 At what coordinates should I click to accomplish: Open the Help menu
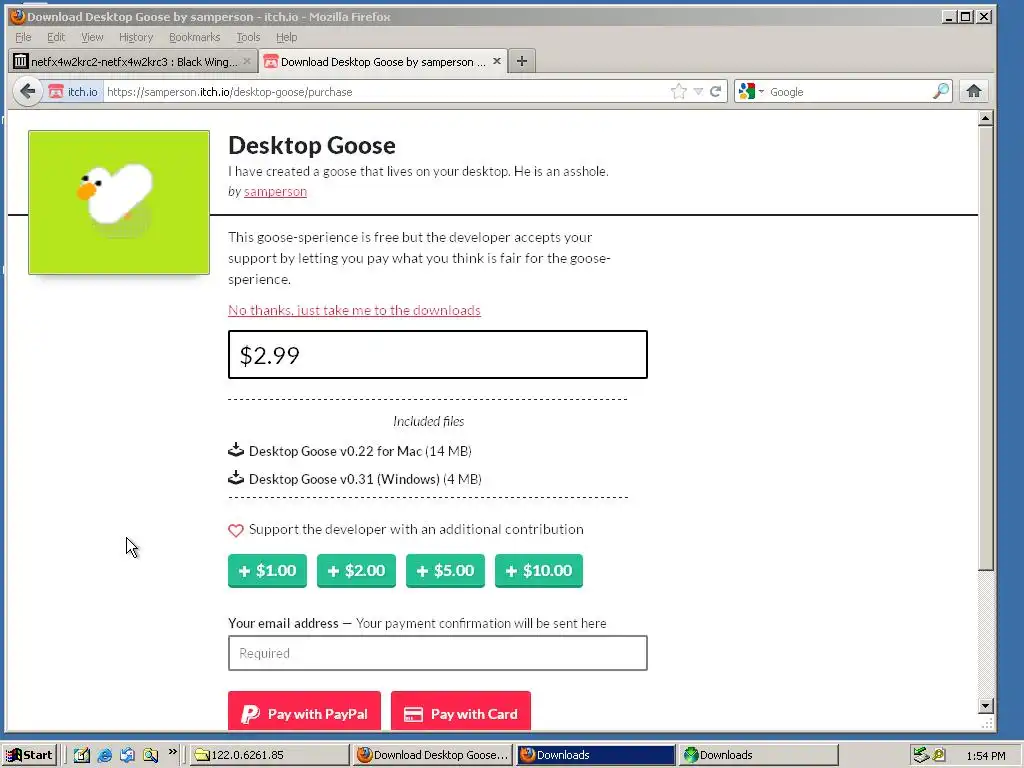(286, 37)
